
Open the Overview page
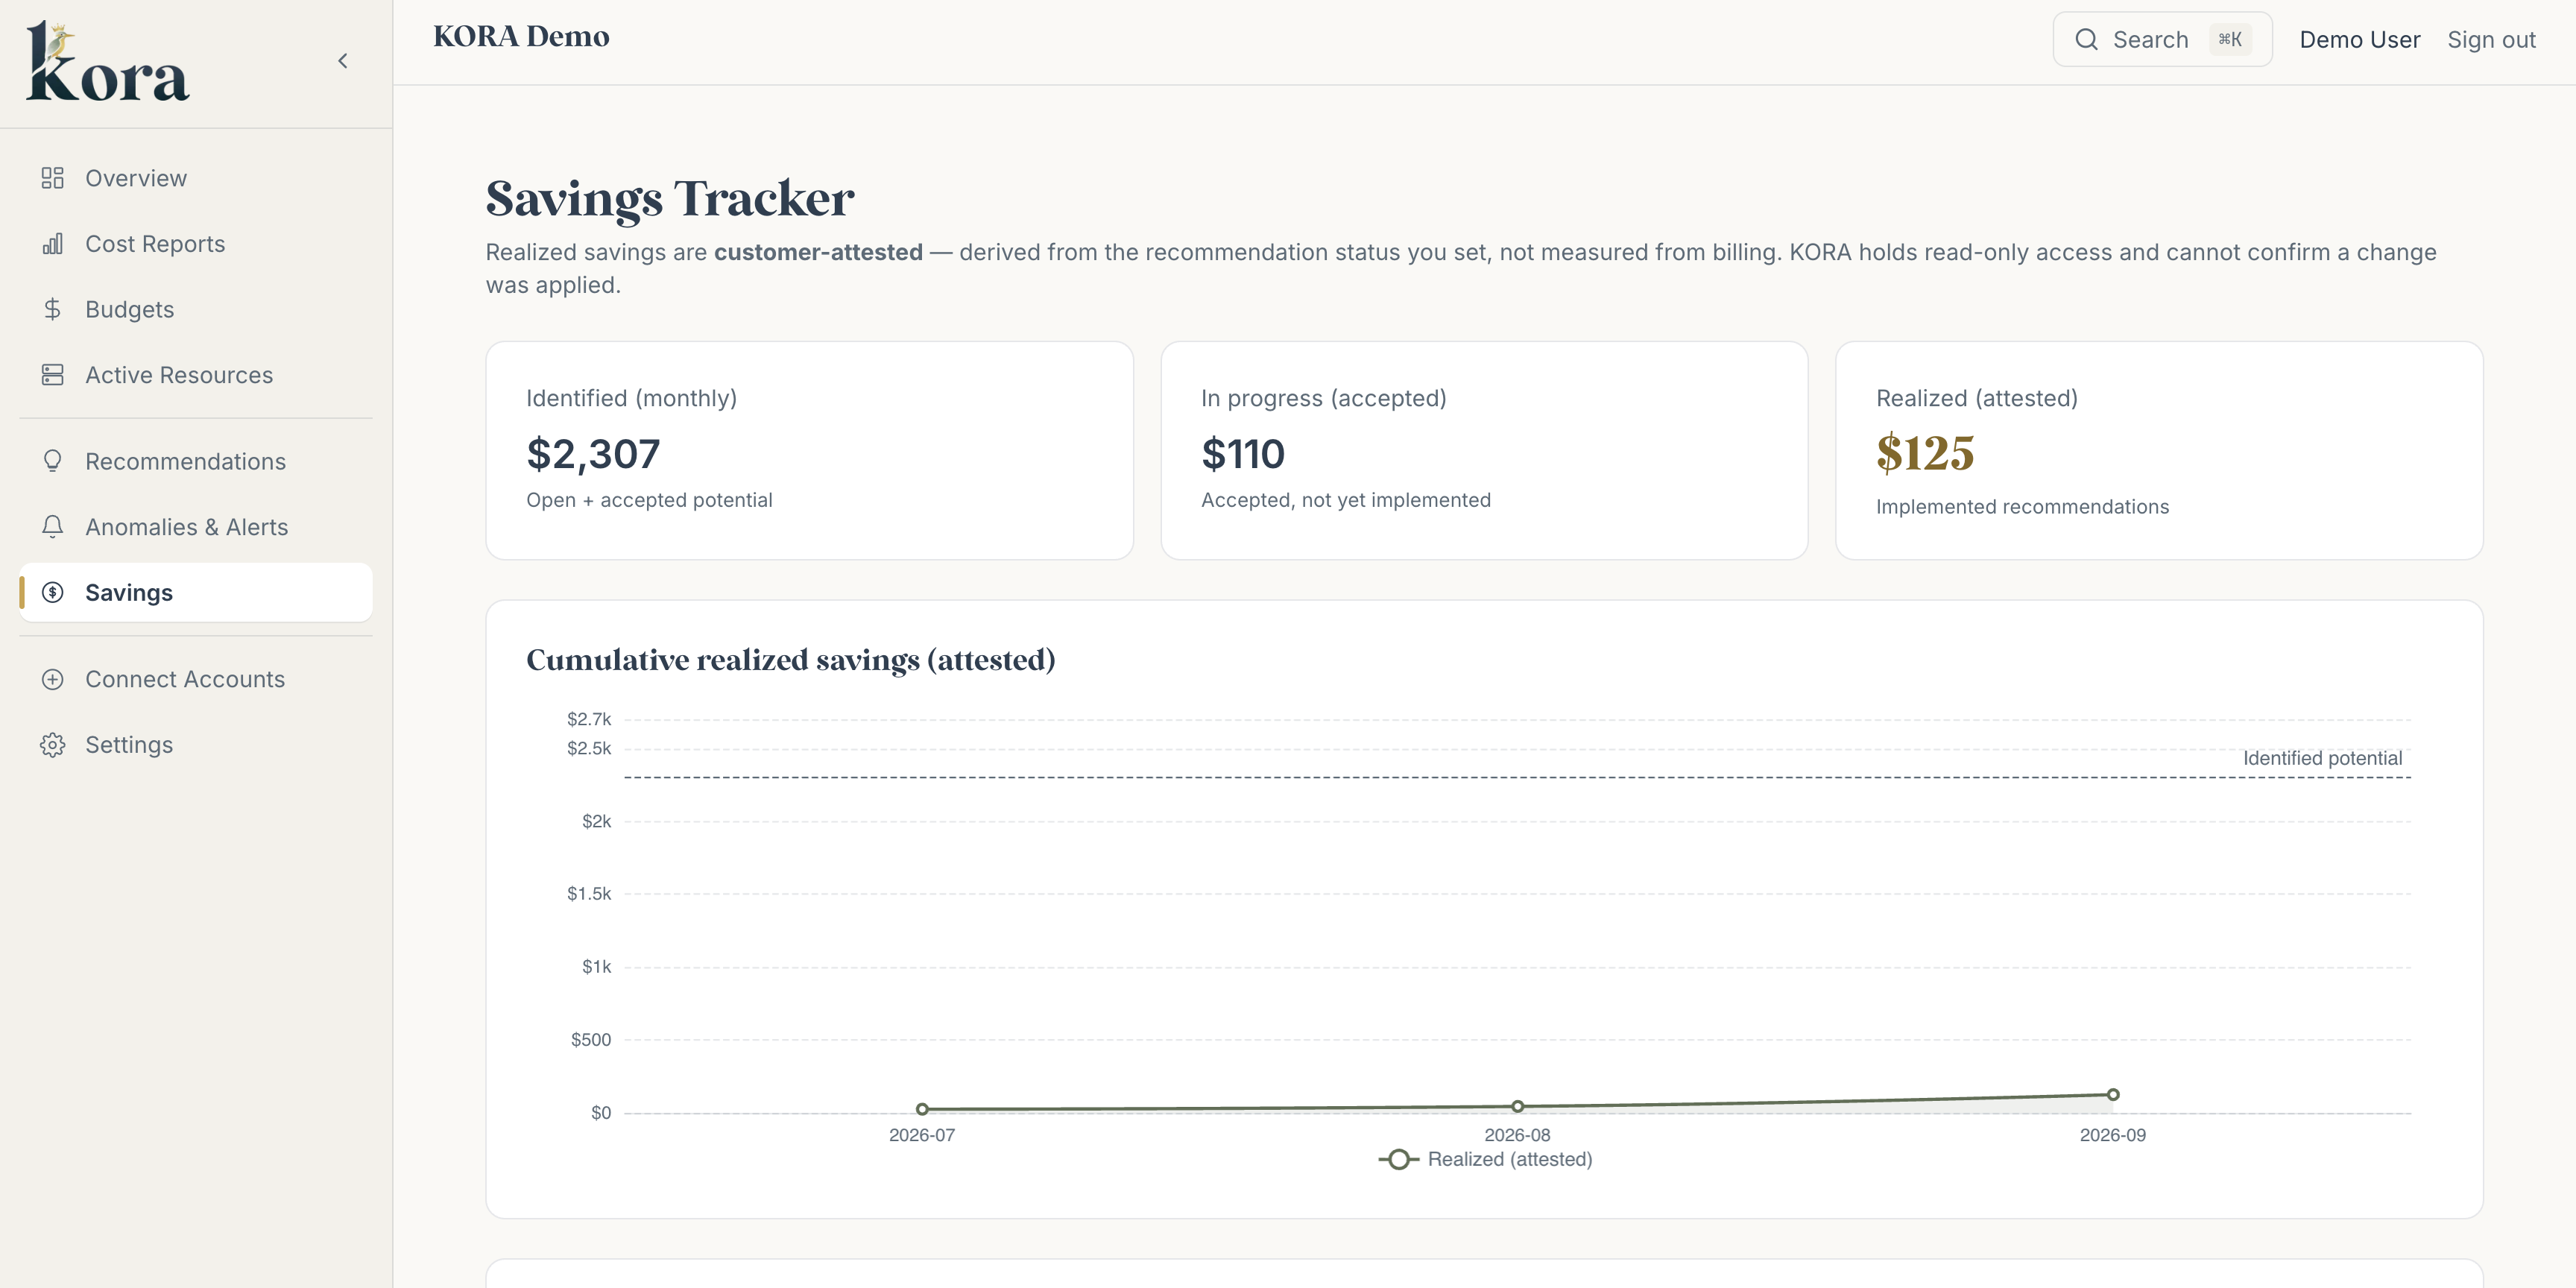pos(196,178)
